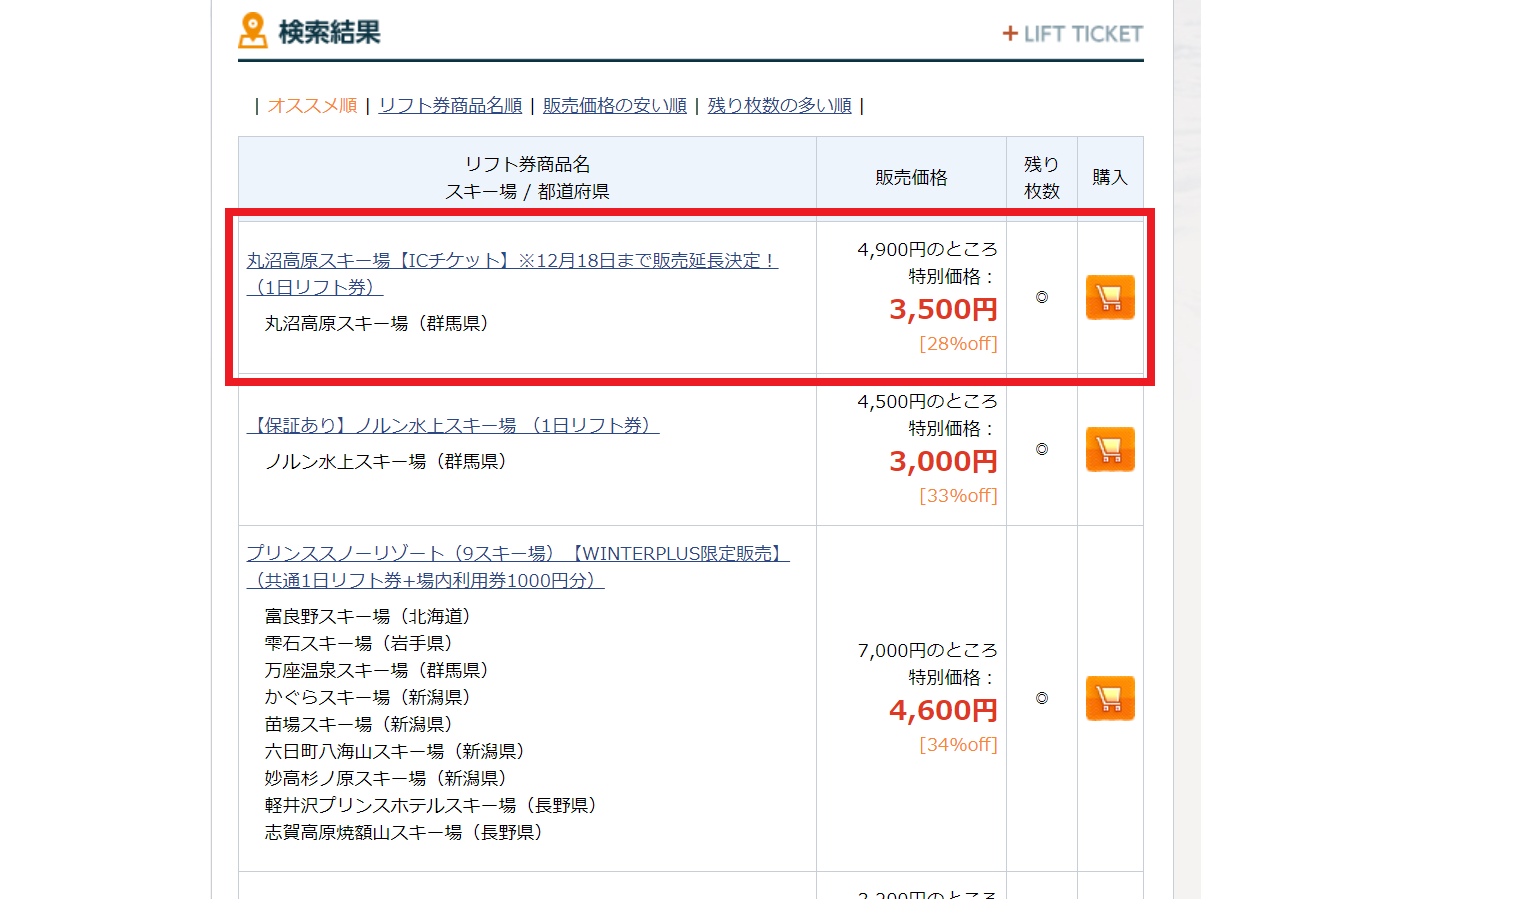1536x899 pixels.
Task: Sort results by リフト券商品名順
Action: click(450, 106)
